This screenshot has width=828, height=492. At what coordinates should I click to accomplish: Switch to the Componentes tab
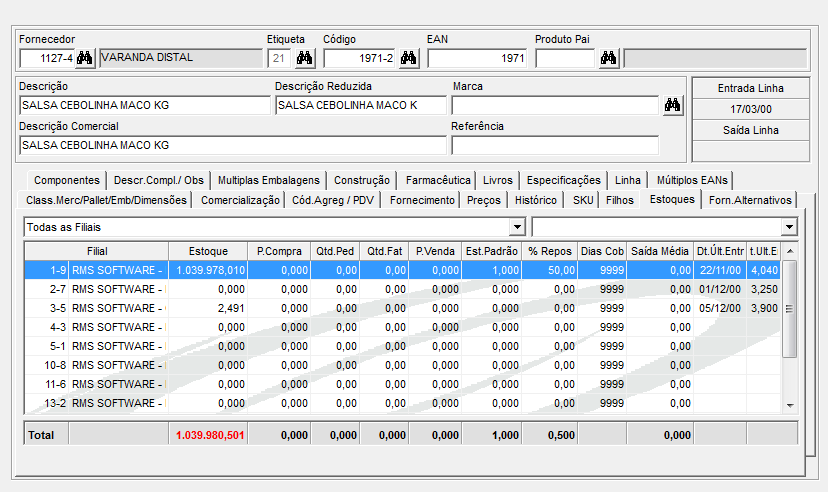click(67, 181)
